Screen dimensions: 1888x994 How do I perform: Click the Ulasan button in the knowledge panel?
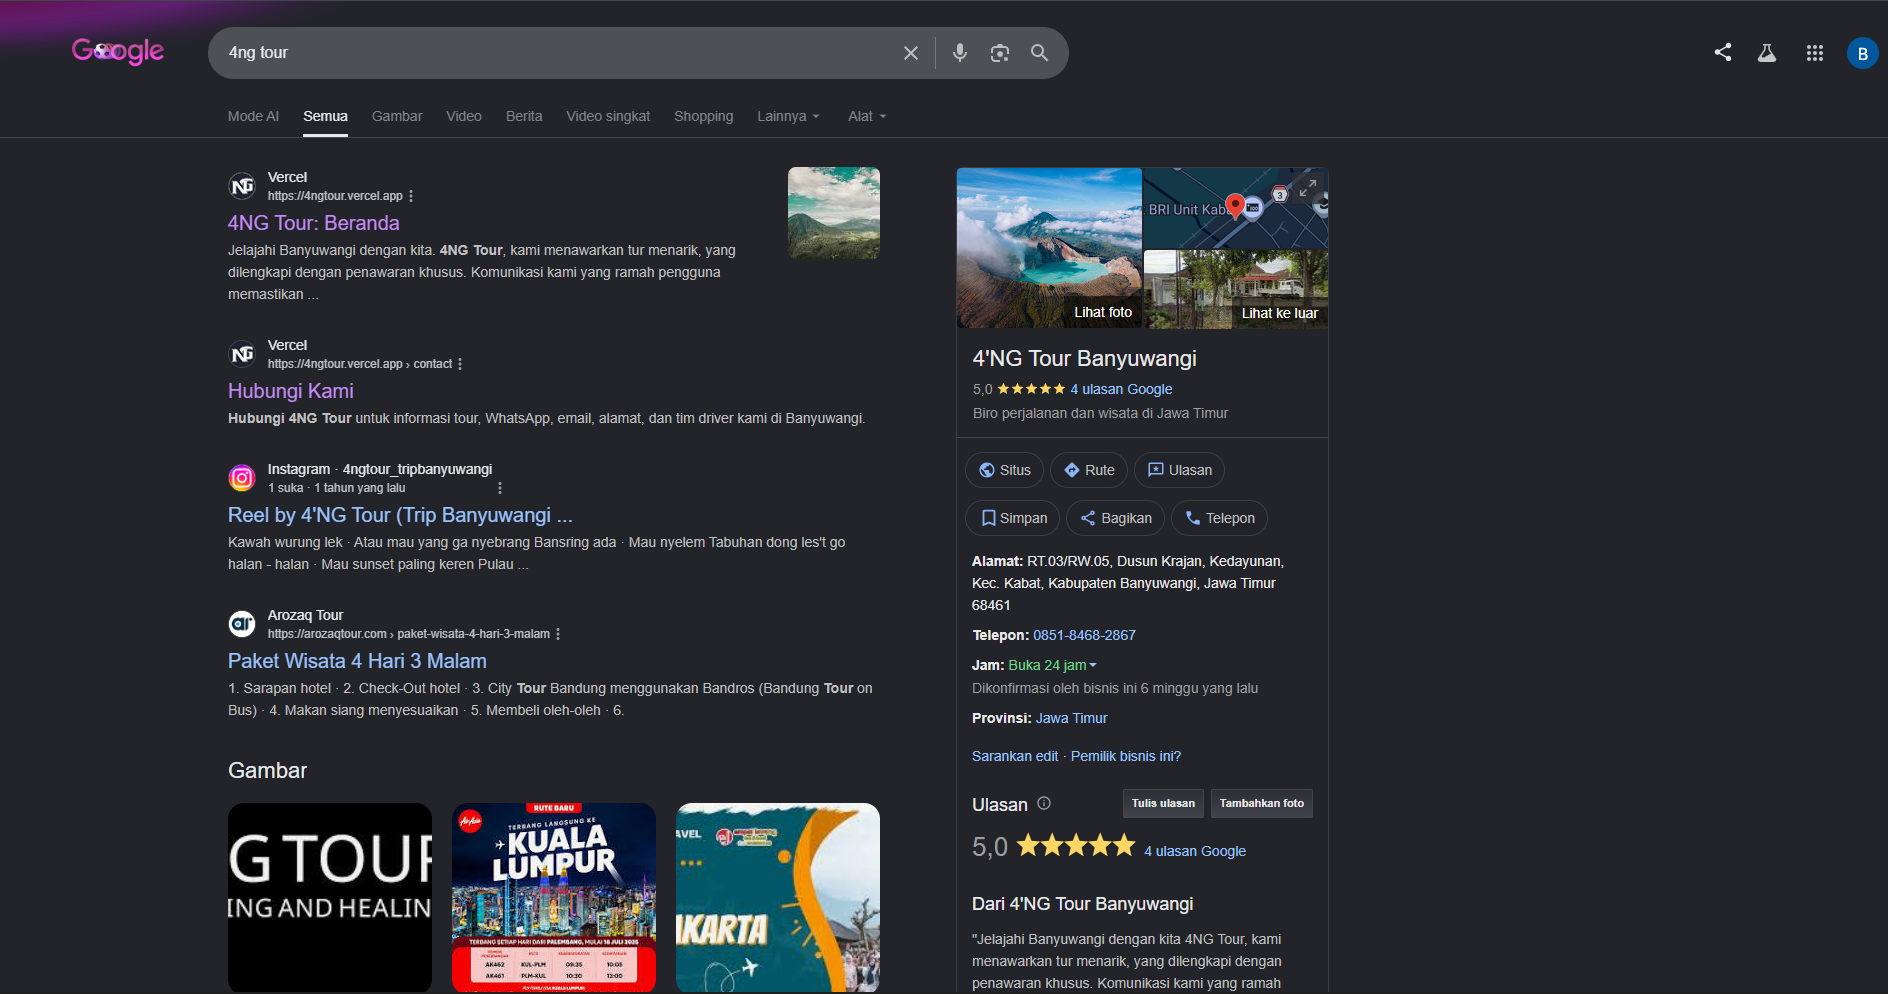pos(1179,470)
